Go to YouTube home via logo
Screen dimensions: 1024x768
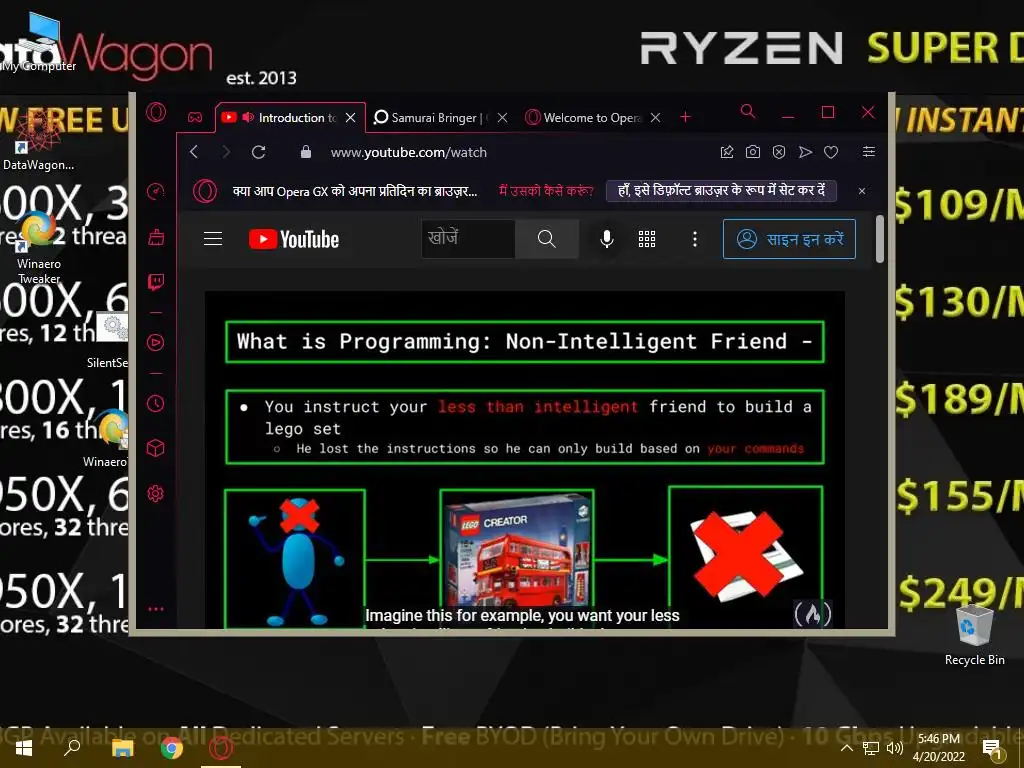coord(294,239)
